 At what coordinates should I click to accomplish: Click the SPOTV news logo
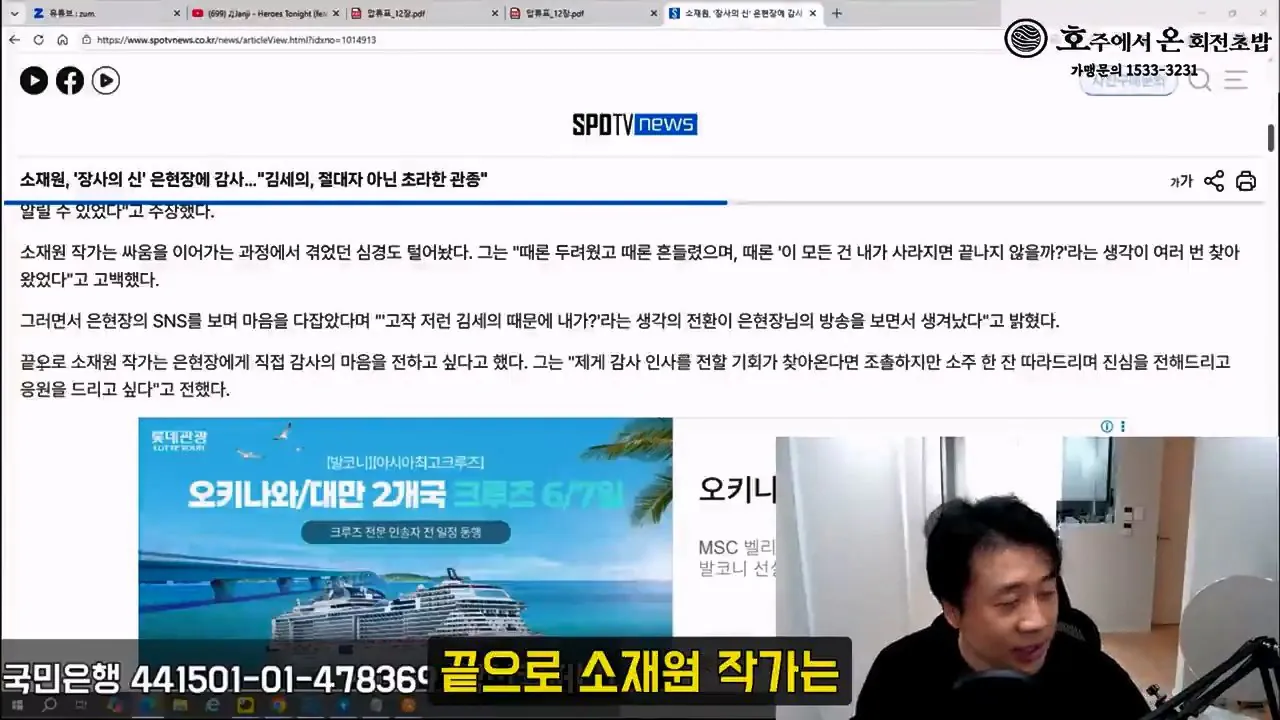click(635, 124)
